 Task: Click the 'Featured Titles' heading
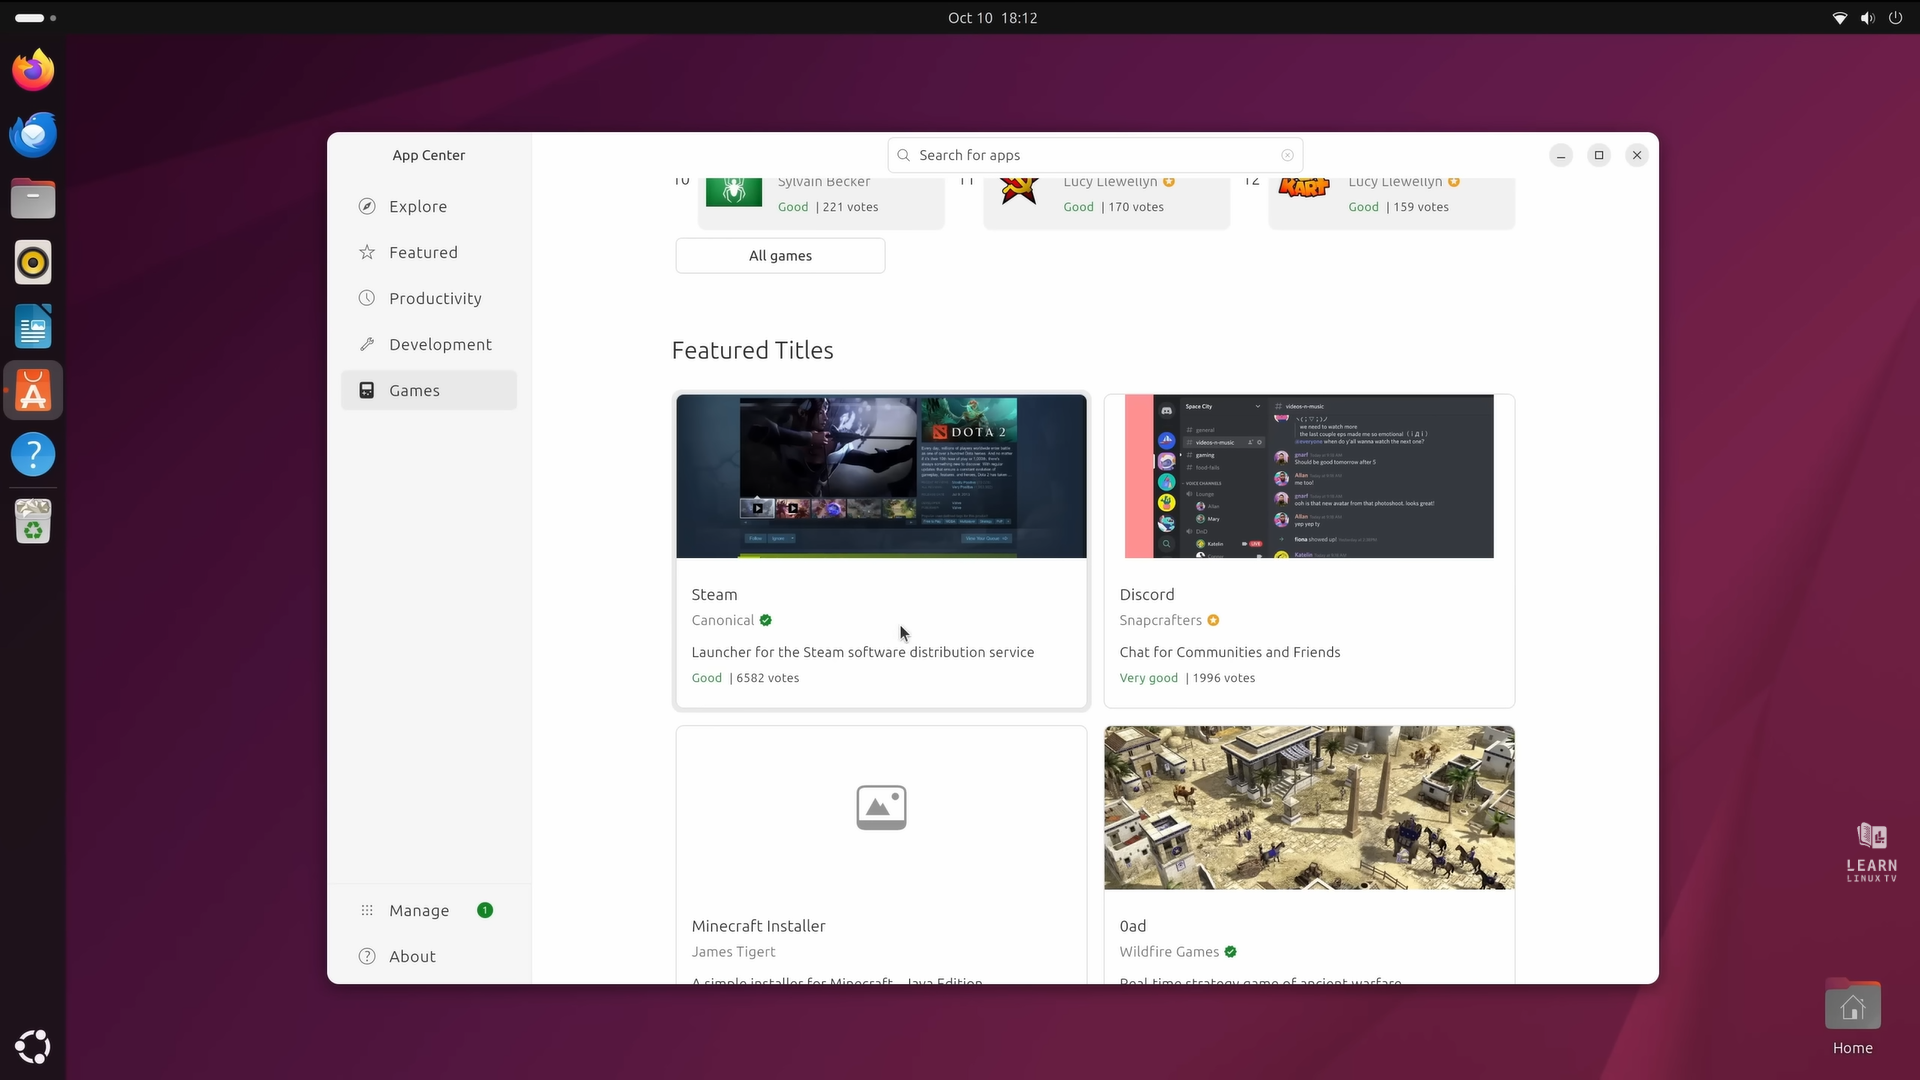click(752, 350)
